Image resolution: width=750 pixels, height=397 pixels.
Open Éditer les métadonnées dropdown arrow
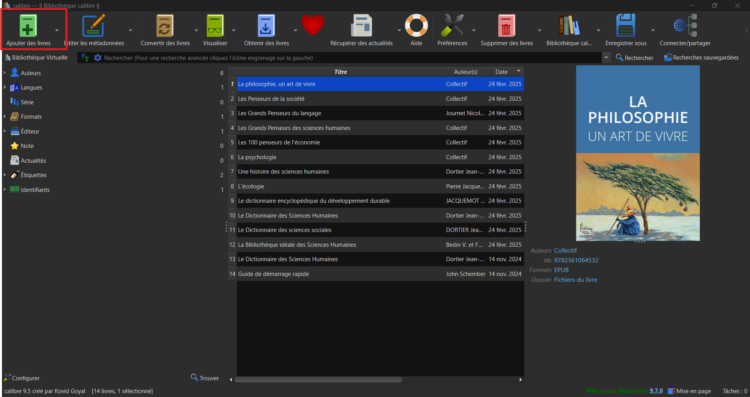(x=130, y=30)
